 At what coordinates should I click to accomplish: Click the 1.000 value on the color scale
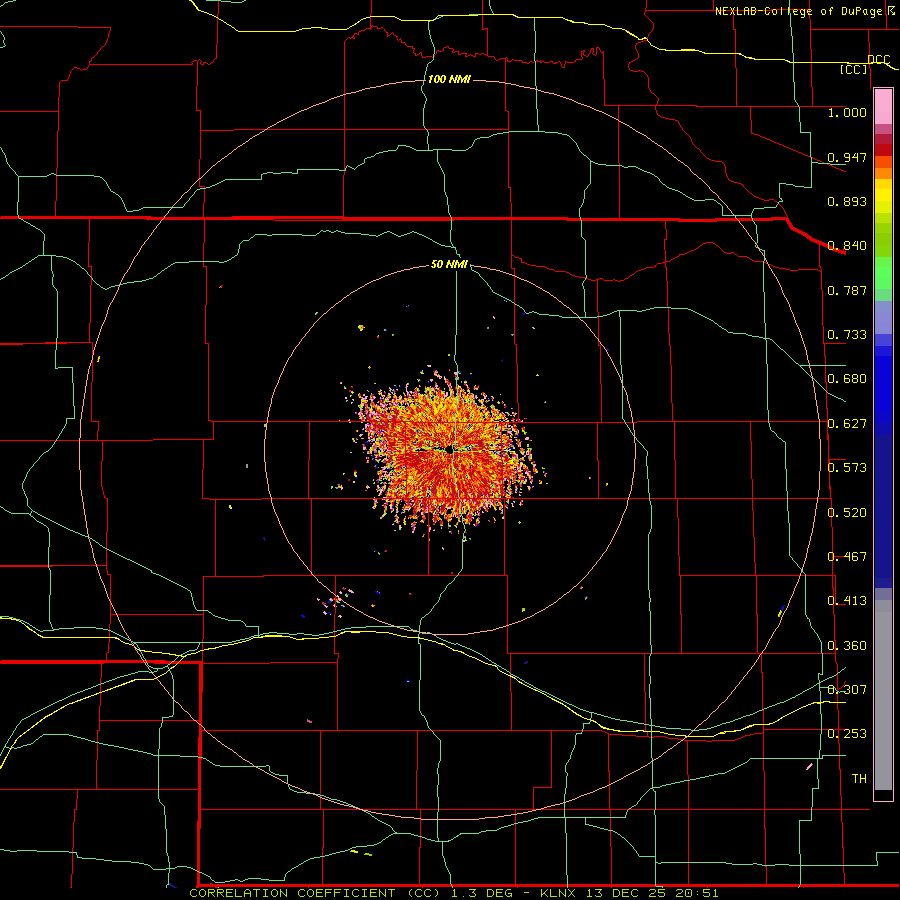tap(847, 112)
